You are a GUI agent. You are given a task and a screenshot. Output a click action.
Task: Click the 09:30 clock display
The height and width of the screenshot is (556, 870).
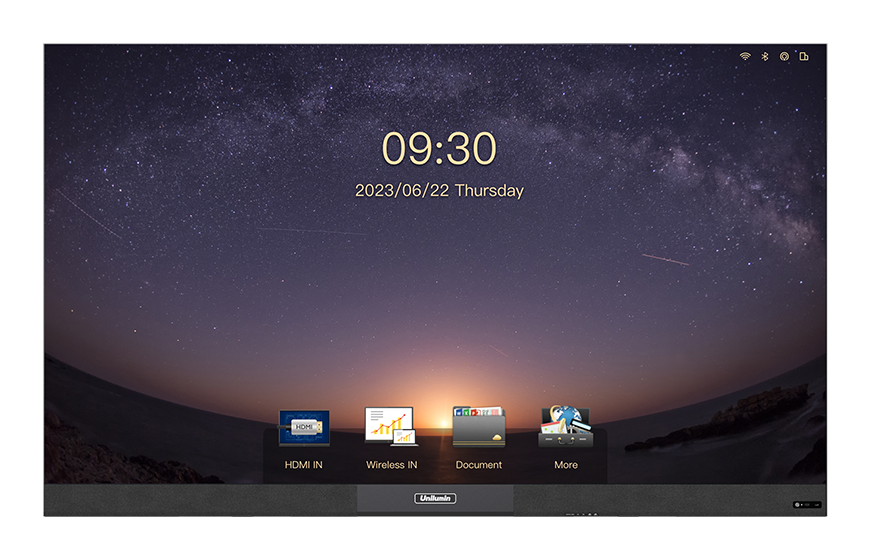(439, 149)
